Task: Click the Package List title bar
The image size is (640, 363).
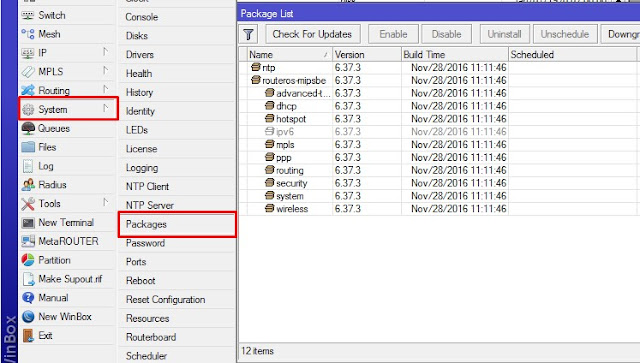Action: (438, 13)
